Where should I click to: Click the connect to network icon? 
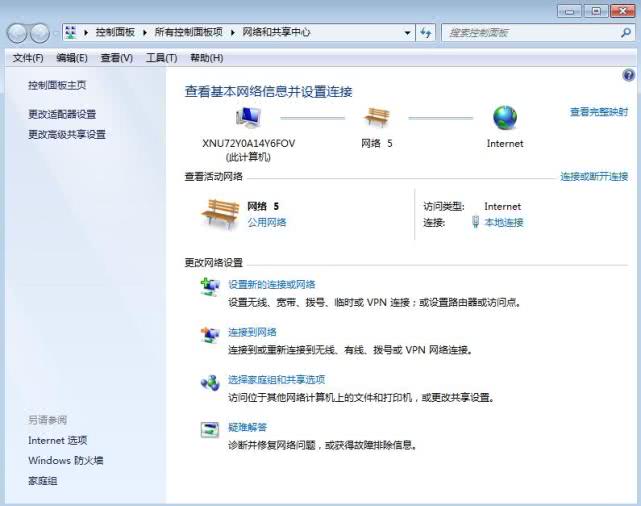tap(210, 334)
